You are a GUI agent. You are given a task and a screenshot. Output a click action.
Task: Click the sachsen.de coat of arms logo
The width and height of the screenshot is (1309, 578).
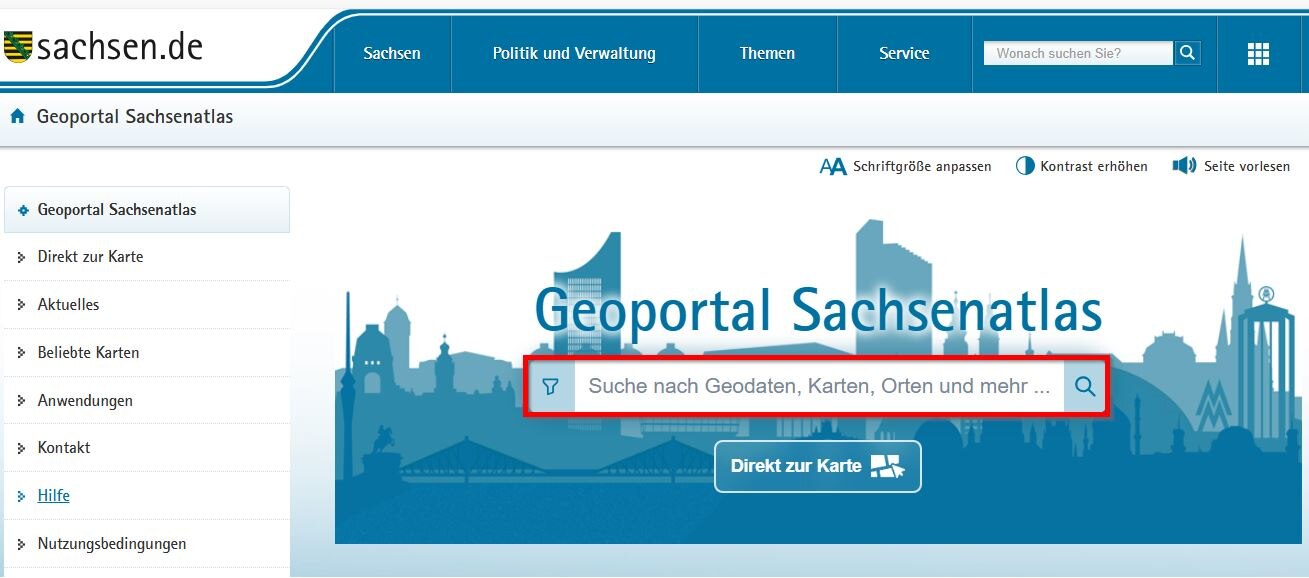pos(18,47)
